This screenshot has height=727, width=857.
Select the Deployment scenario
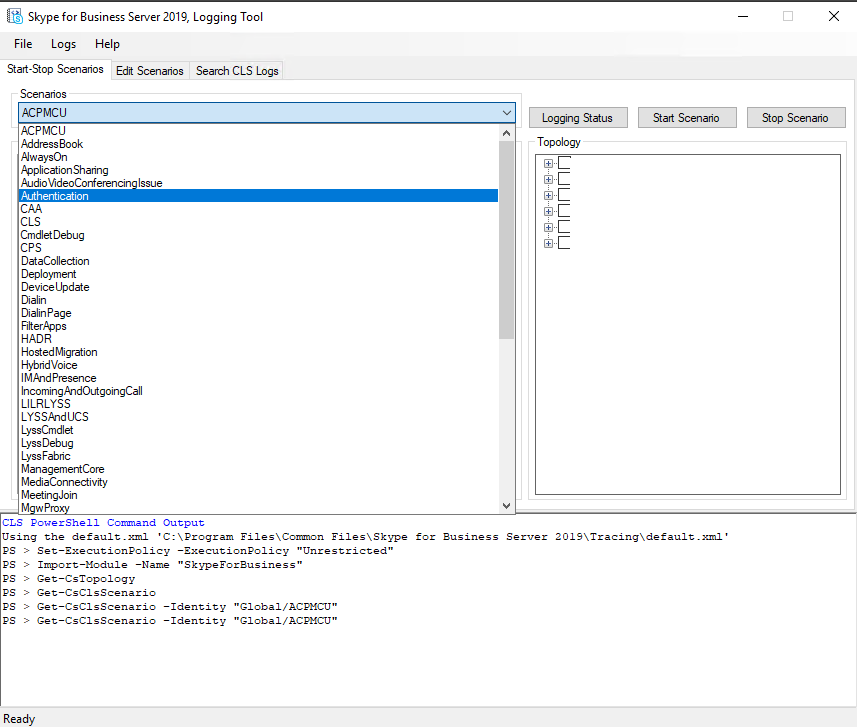point(259,274)
